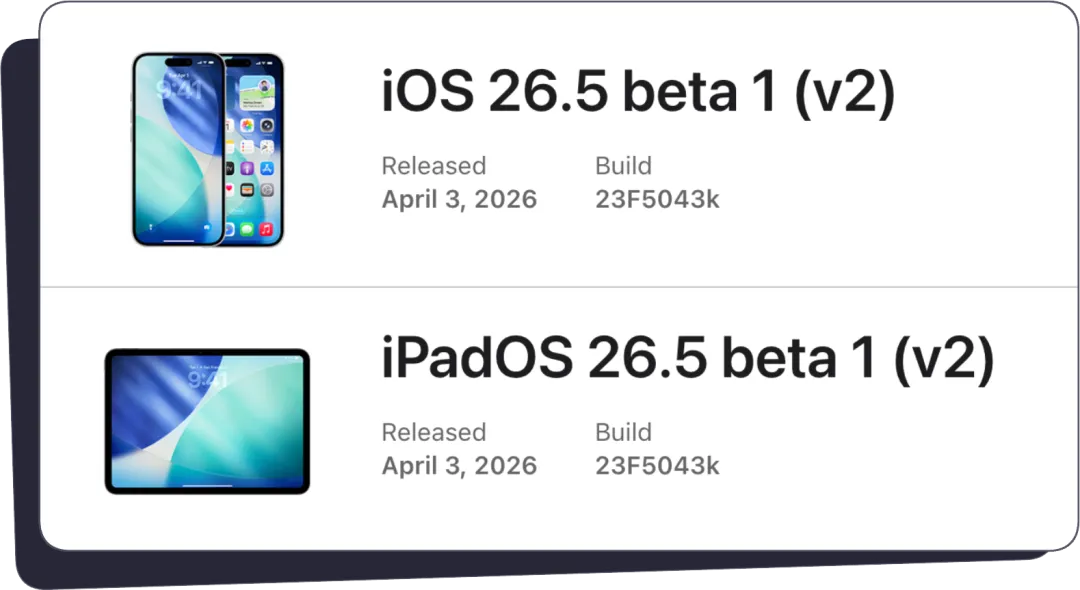The height and width of the screenshot is (590, 1080).
Task: Tap the Messages app icon on iPhone image
Action: click(x=247, y=229)
